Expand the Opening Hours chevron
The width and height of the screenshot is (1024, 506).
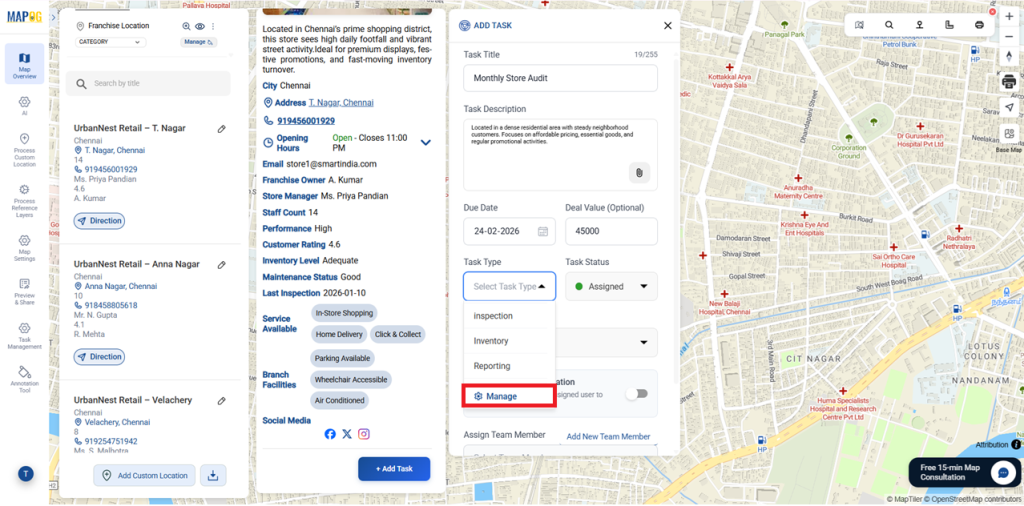tap(425, 143)
